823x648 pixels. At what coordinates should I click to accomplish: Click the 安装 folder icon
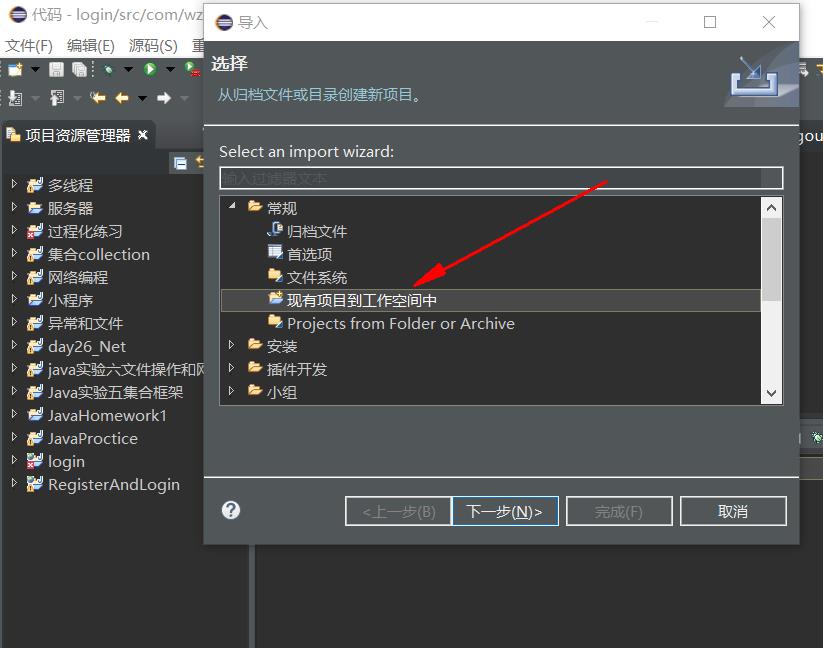point(255,344)
